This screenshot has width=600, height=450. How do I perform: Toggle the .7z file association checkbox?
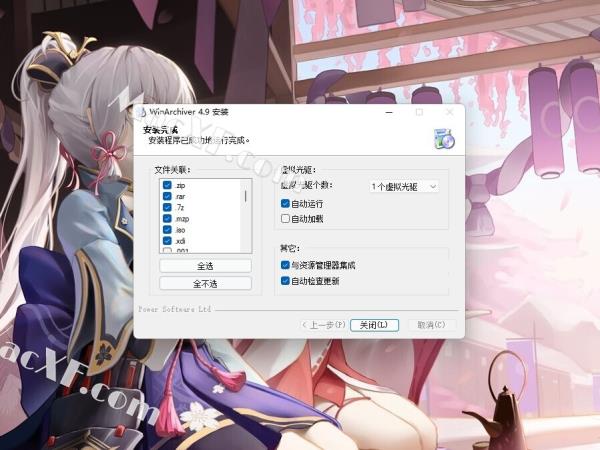click(x=167, y=207)
